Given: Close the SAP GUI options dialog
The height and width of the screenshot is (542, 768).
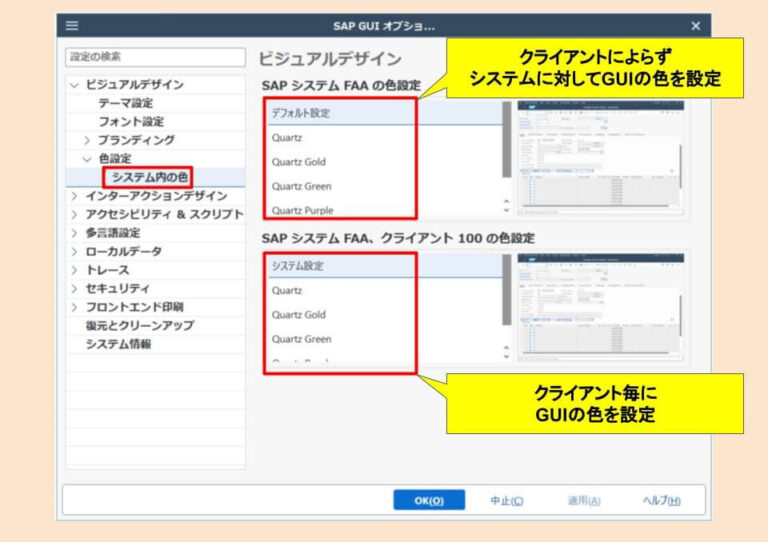Looking at the screenshot, I should click(x=696, y=26).
